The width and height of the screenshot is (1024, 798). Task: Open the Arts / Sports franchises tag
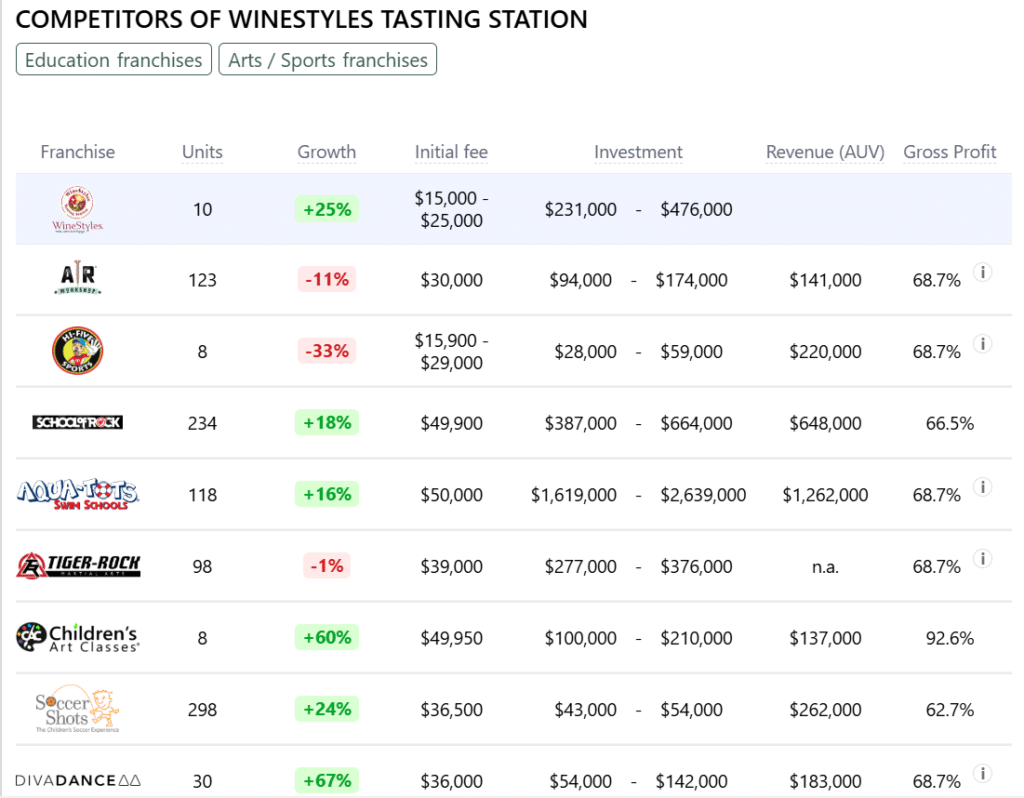pyautogui.click(x=328, y=59)
